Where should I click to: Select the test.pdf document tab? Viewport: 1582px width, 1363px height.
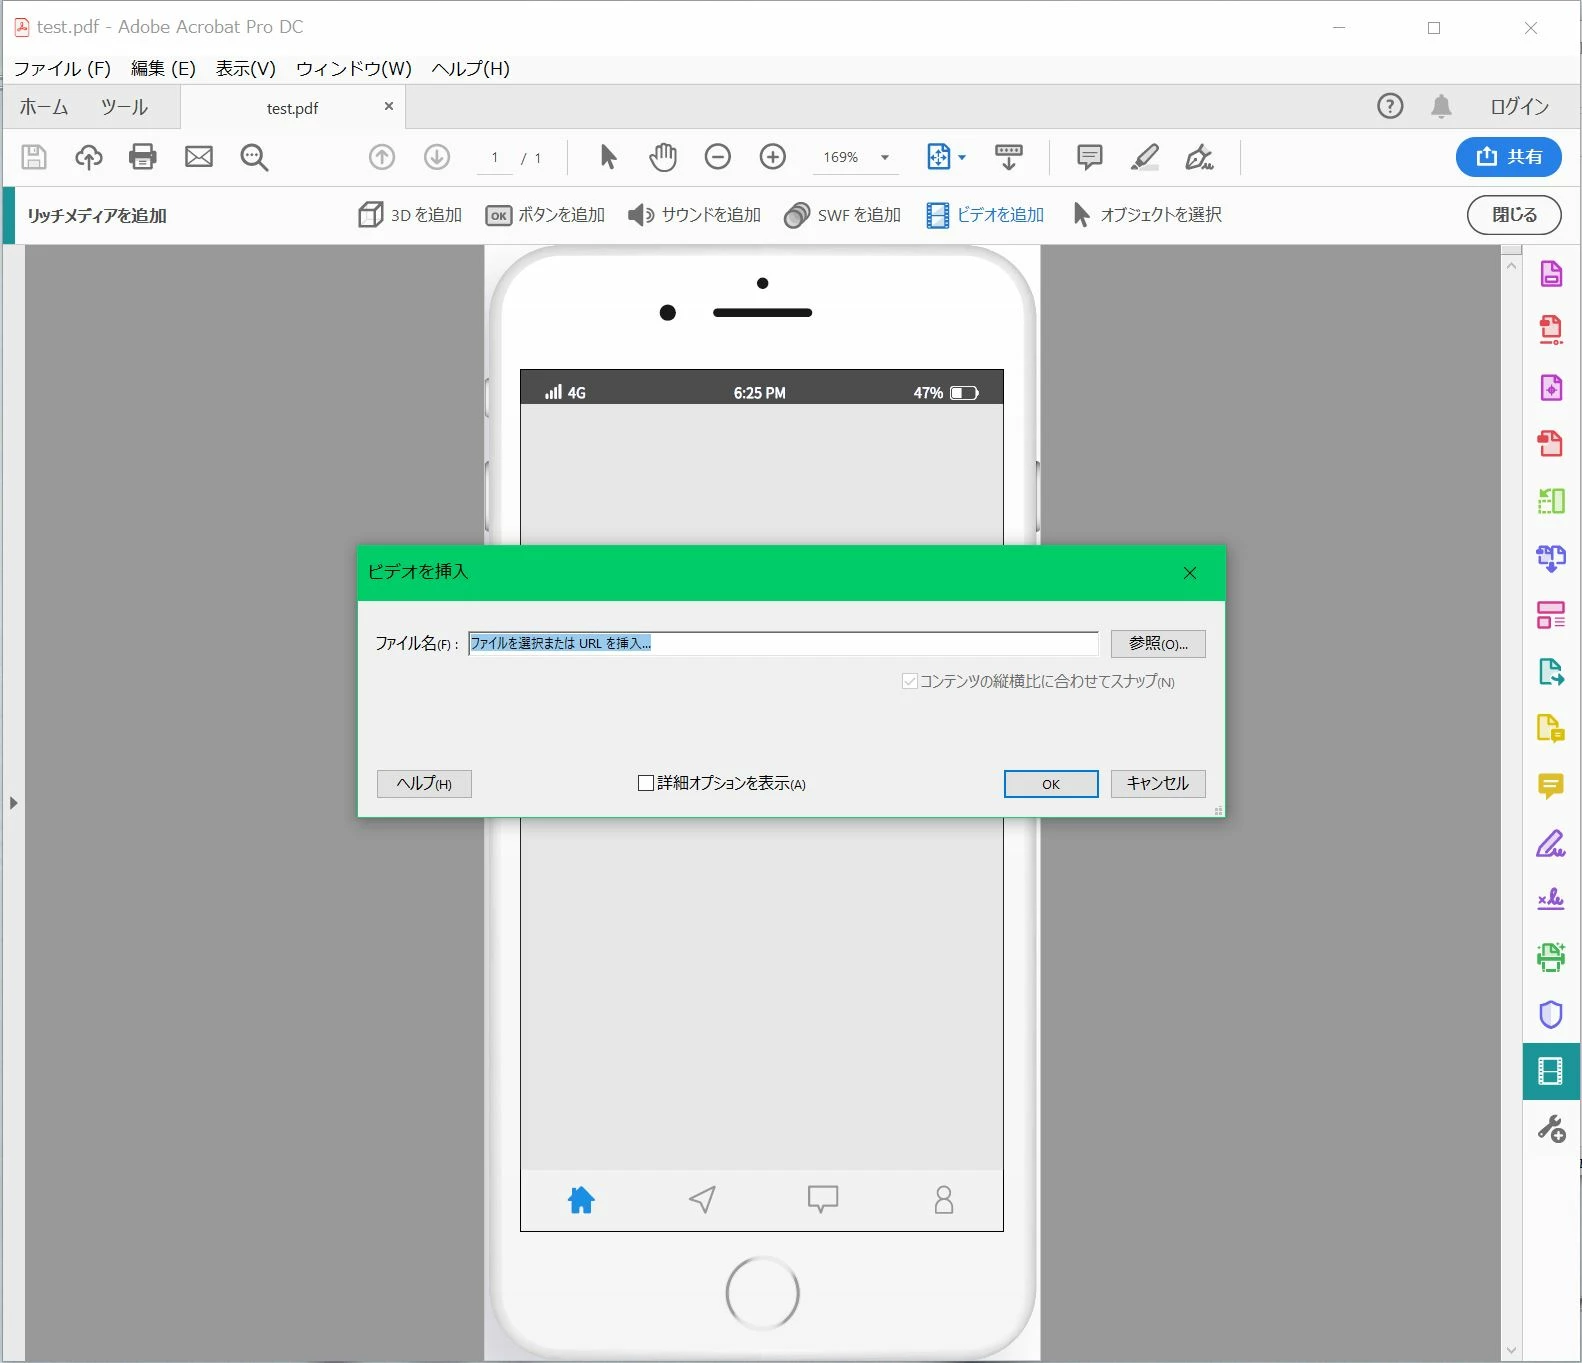pos(292,108)
